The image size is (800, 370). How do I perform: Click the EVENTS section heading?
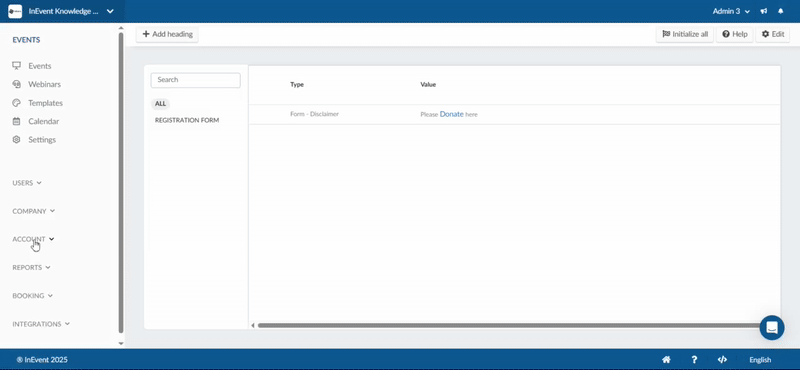[26, 40]
